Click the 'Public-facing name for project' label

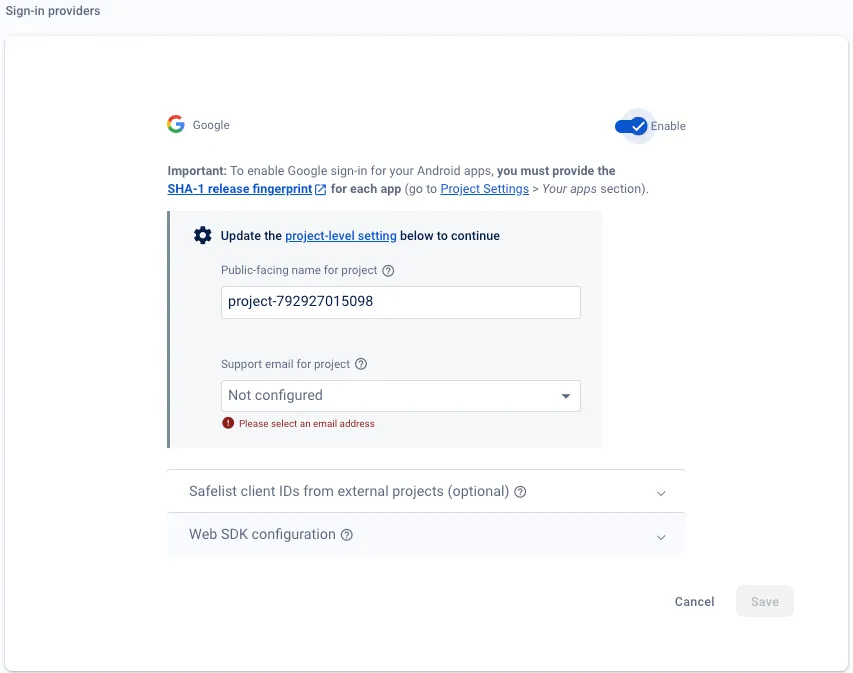[x=299, y=270]
